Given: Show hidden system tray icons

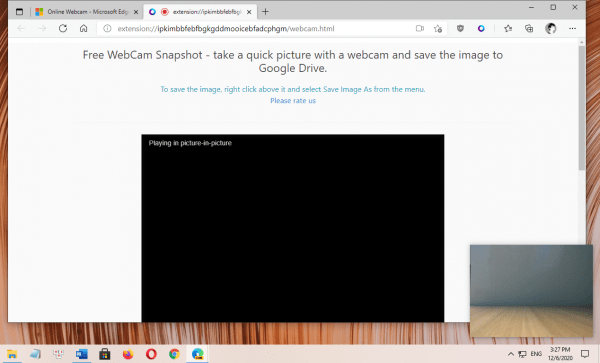Looking at the screenshot, I should [x=510, y=354].
